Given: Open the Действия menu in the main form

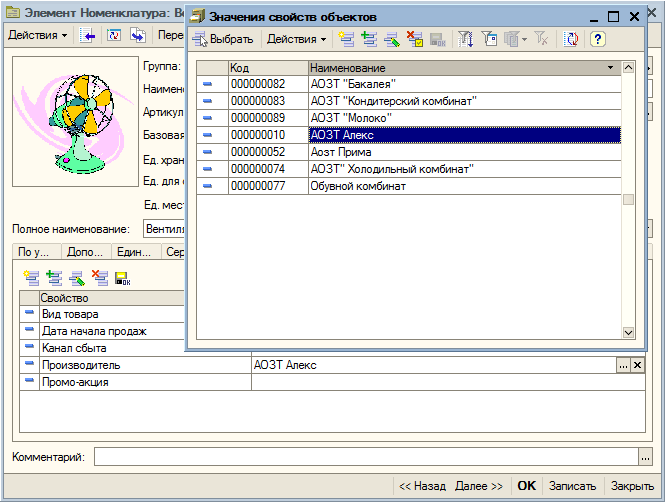Looking at the screenshot, I should (37, 35).
